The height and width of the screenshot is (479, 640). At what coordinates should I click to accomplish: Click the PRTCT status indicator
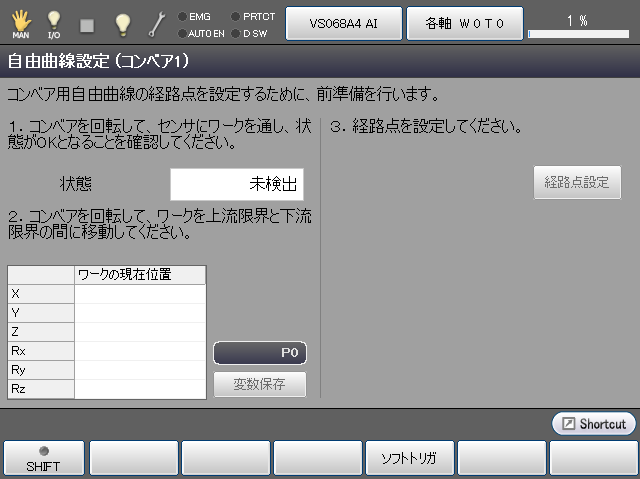(x=252, y=16)
